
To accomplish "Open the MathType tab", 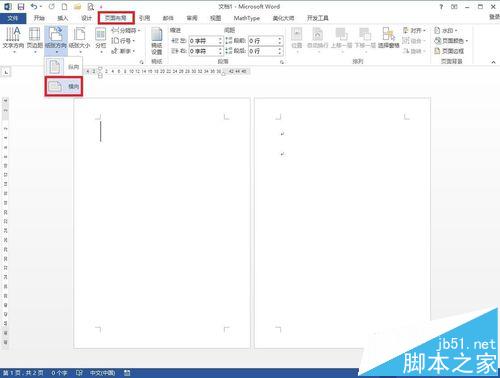I will (247, 18).
